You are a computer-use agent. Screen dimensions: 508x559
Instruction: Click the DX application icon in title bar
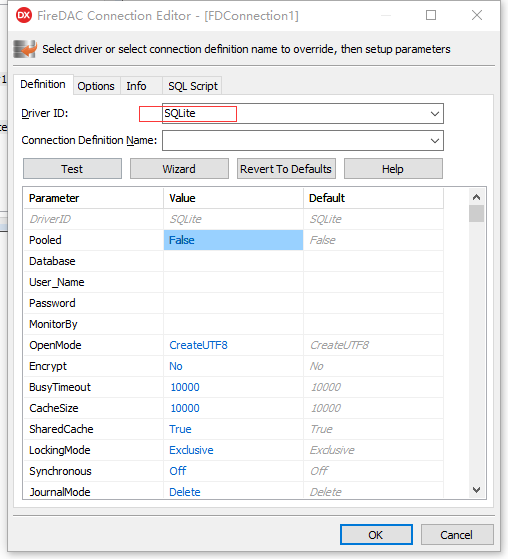click(x=24, y=15)
